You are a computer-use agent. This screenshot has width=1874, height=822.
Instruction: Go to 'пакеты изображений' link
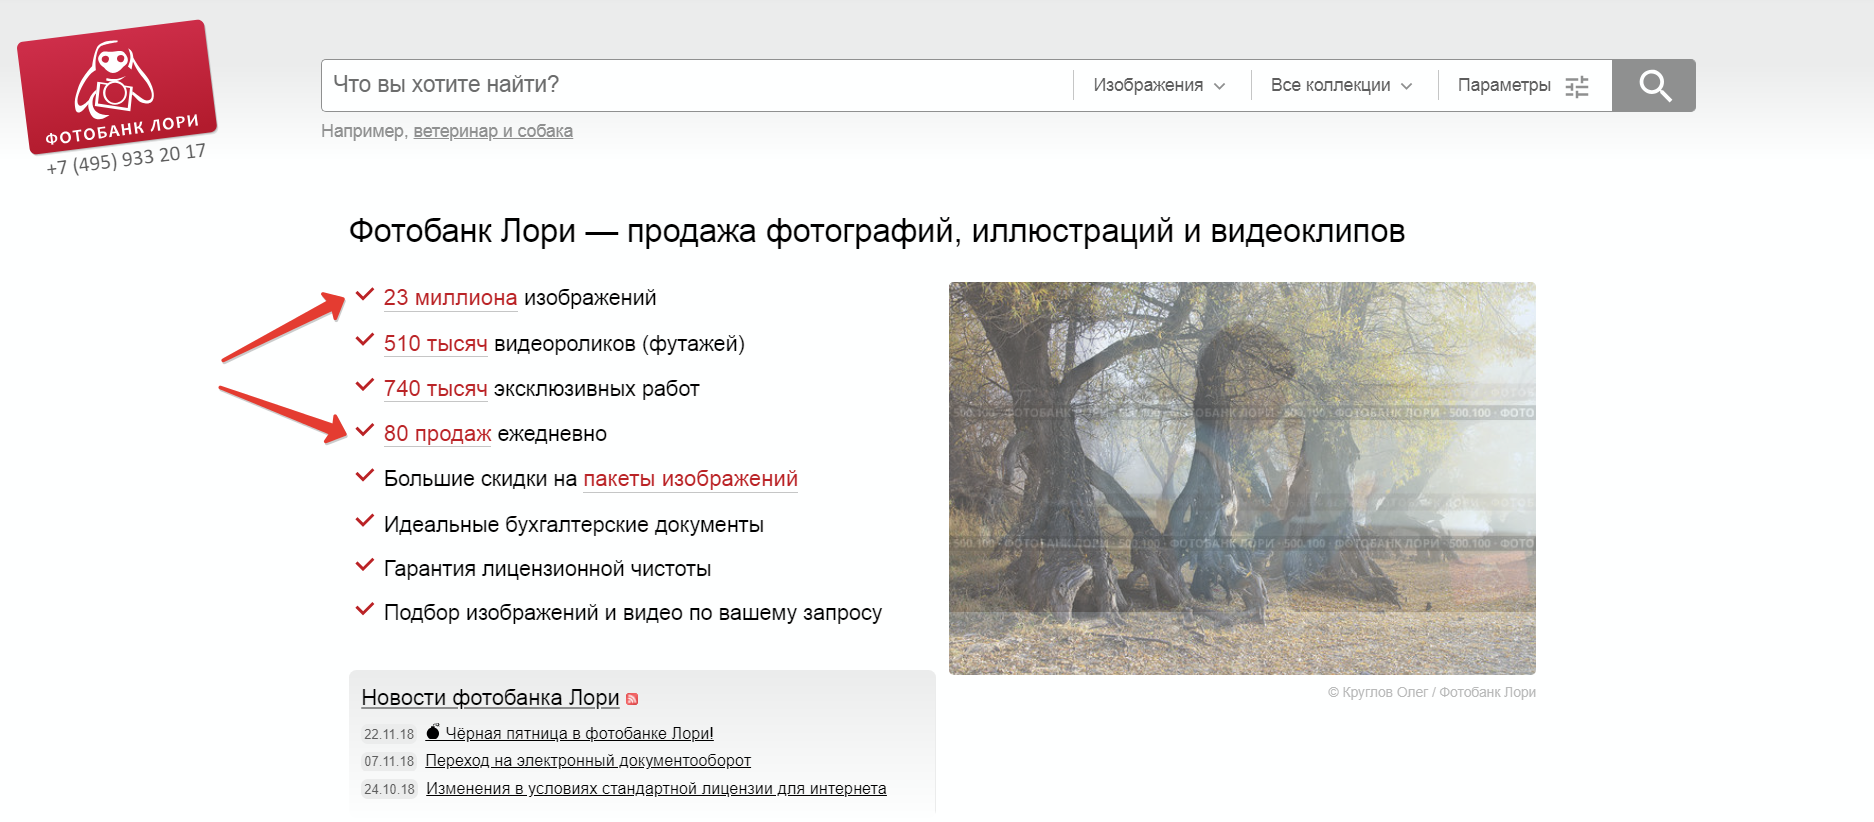point(690,479)
